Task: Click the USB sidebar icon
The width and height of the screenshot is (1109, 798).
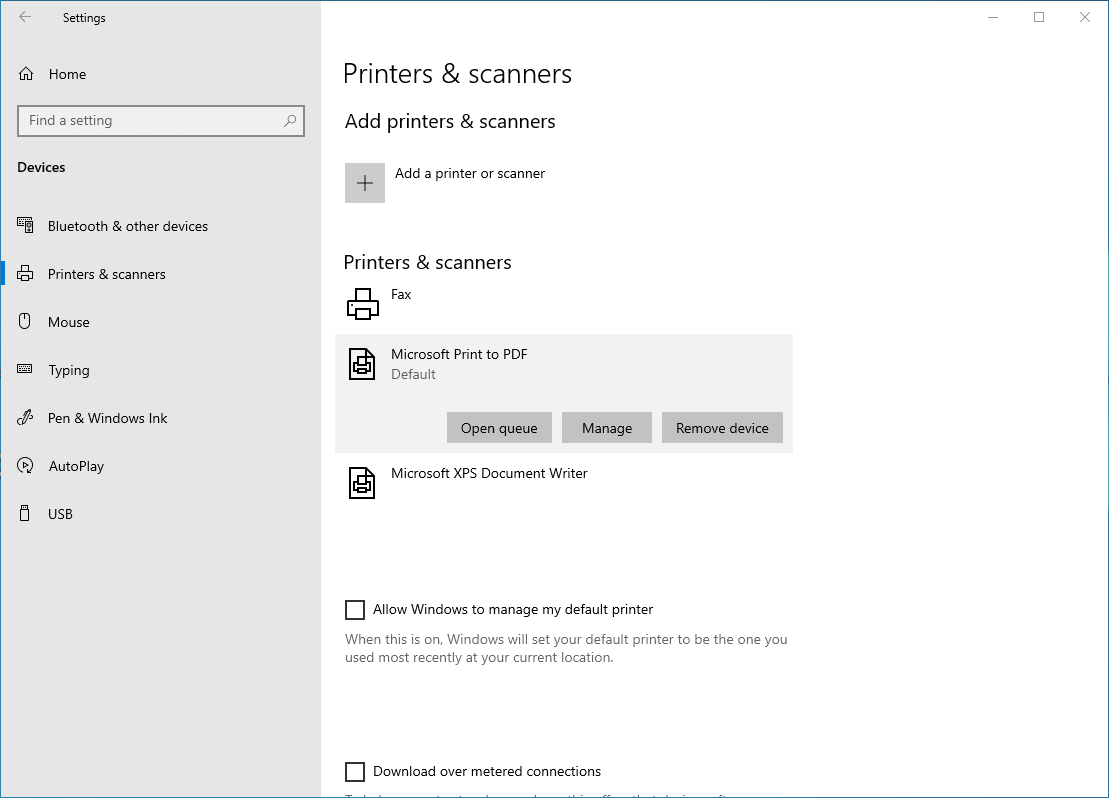Action: [x=25, y=514]
